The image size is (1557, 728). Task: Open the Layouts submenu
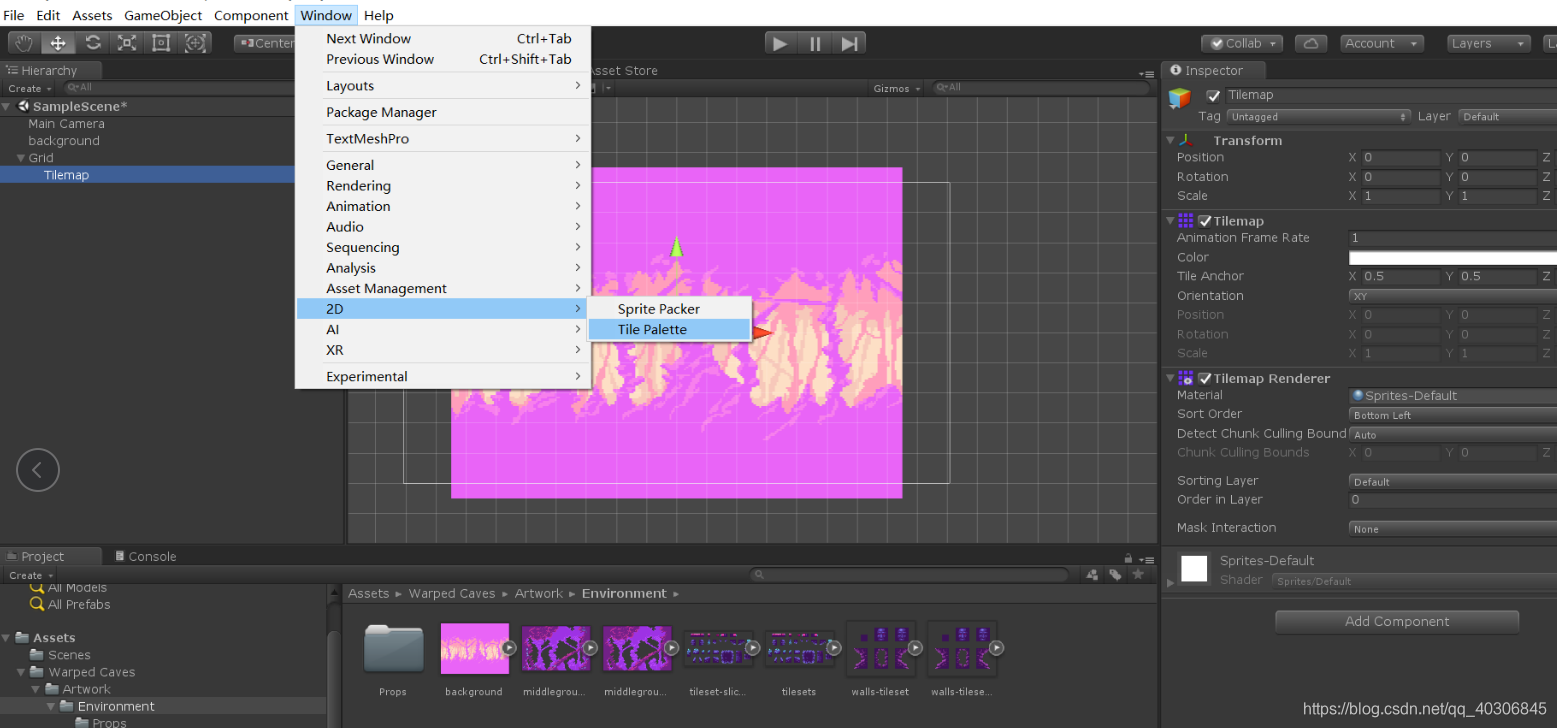[443, 86]
